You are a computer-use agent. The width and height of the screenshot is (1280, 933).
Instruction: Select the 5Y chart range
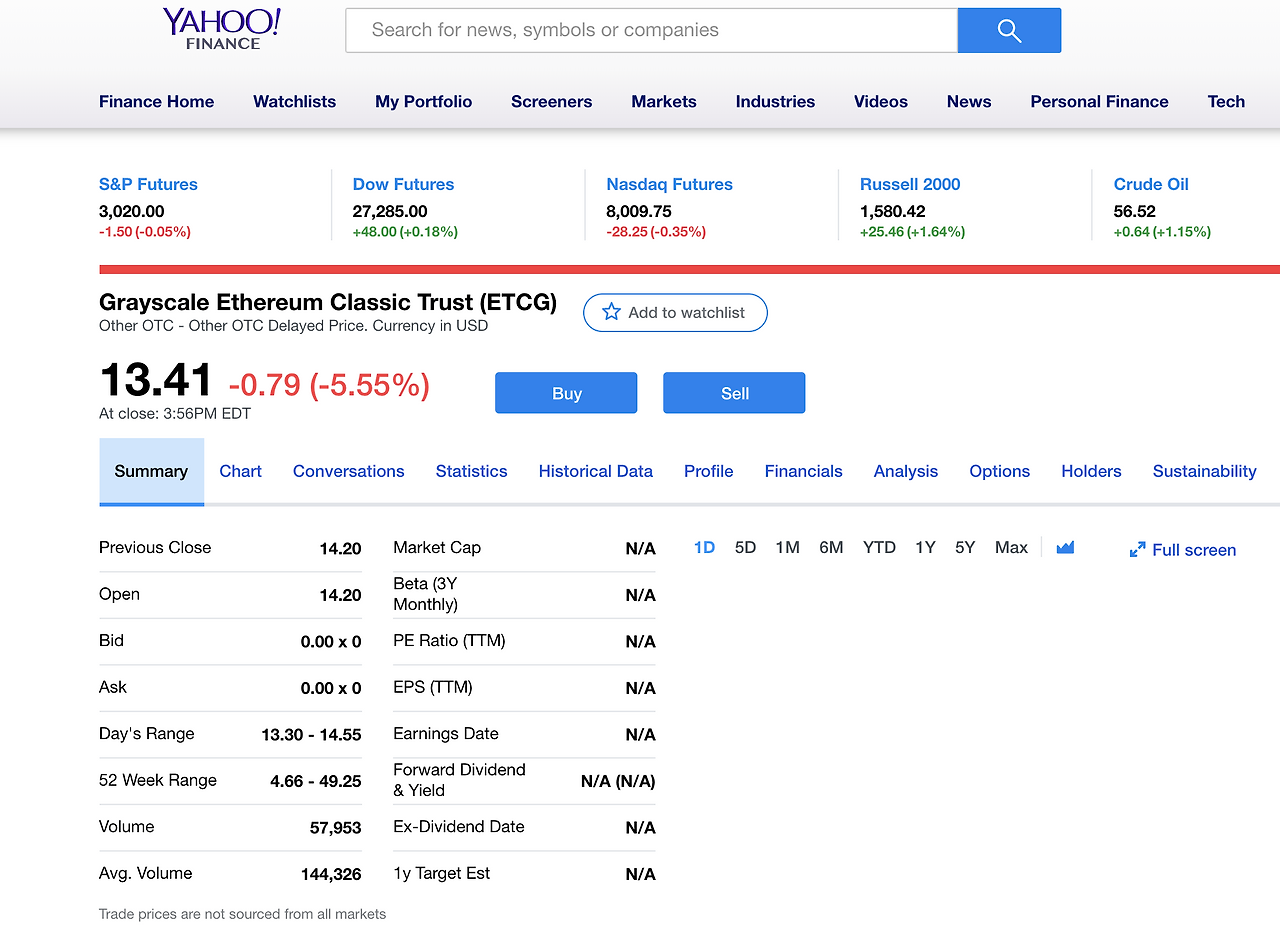(965, 547)
